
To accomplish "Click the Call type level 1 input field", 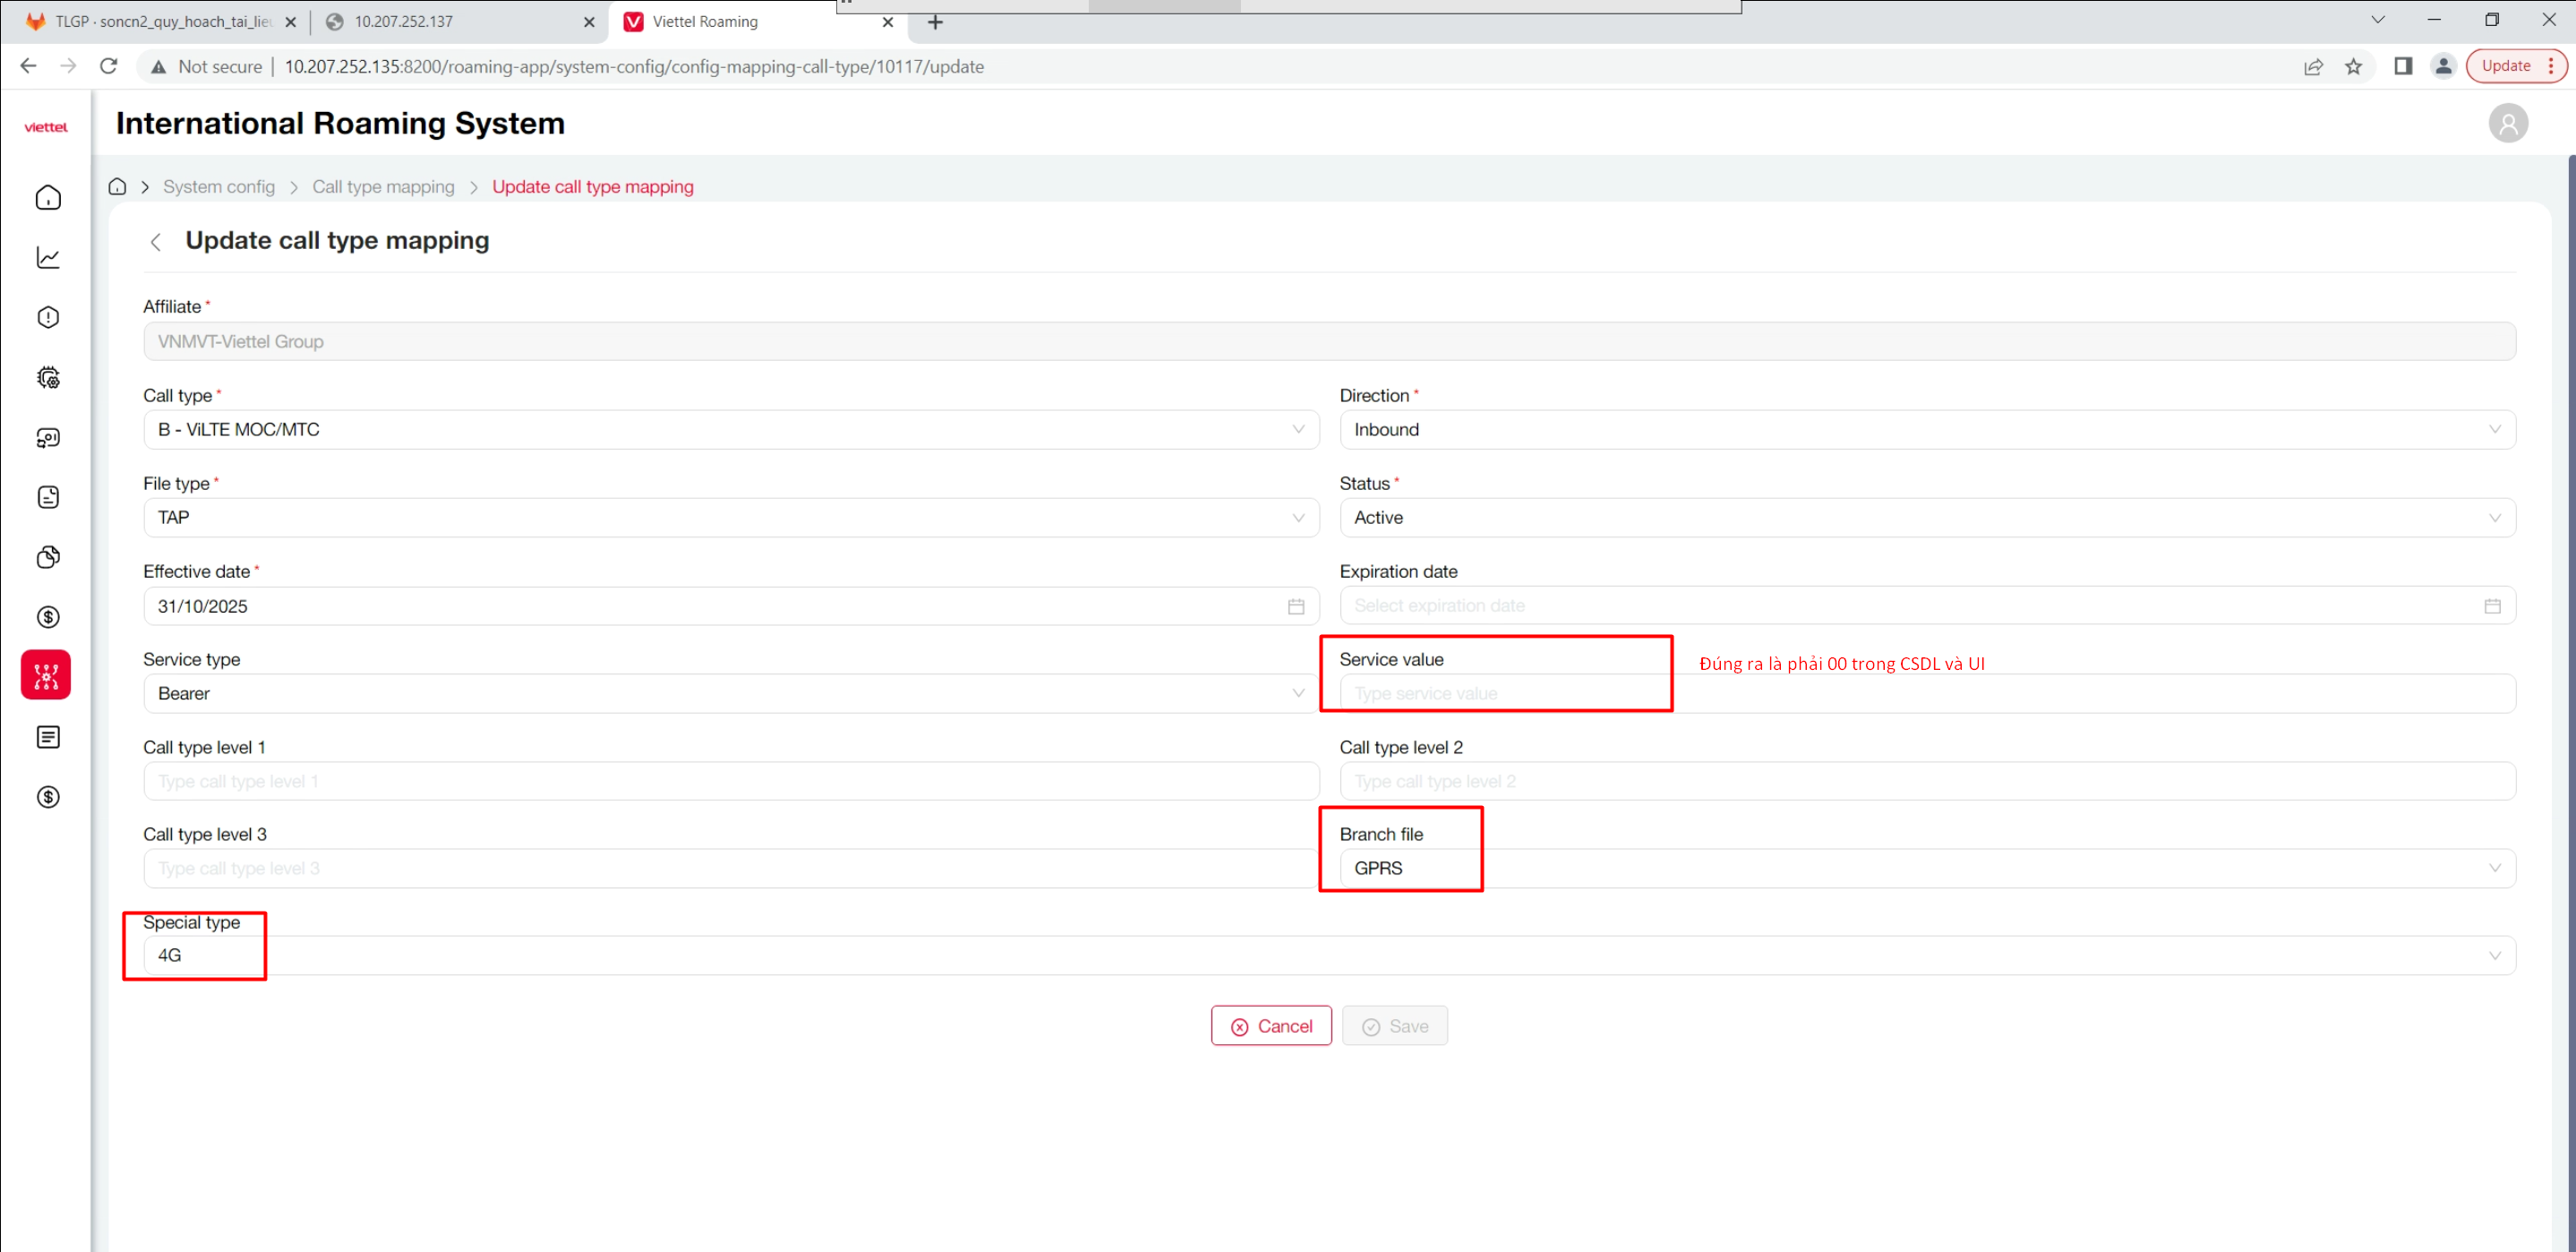I will coord(730,782).
